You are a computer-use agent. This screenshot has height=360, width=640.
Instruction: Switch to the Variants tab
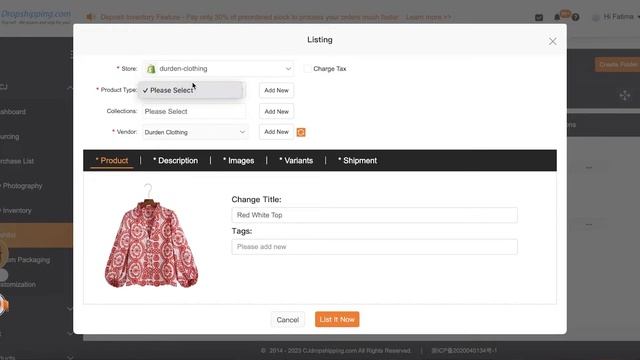[296, 161]
